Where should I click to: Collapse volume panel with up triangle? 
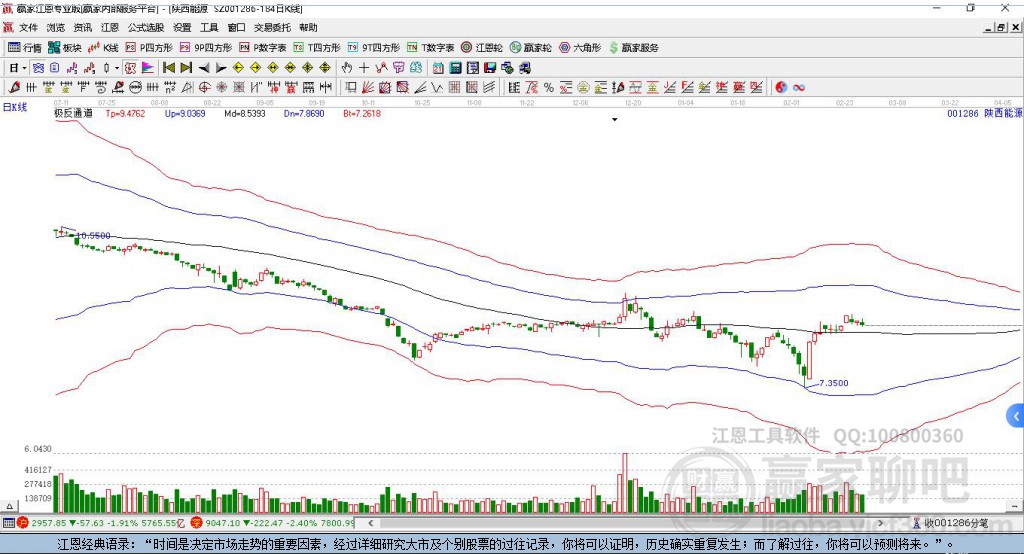tap(9, 506)
